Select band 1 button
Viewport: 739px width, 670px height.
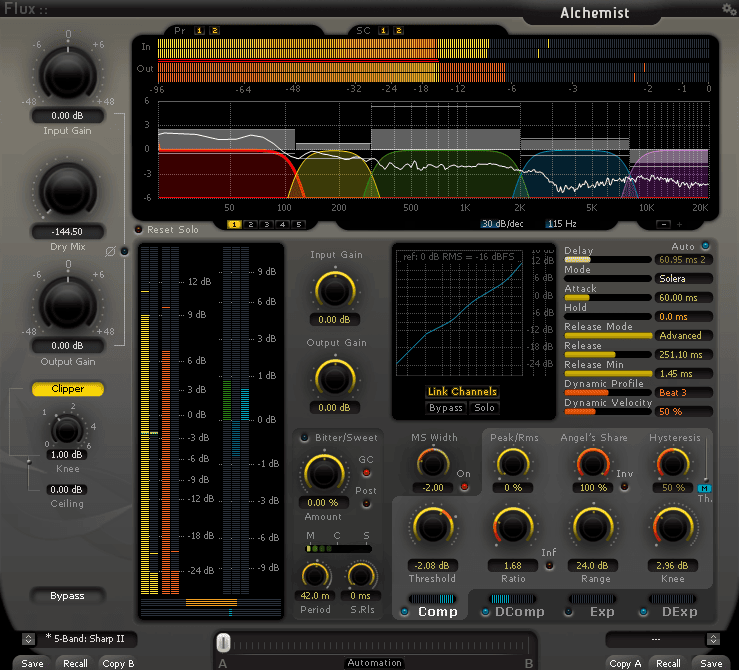tap(234, 224)
